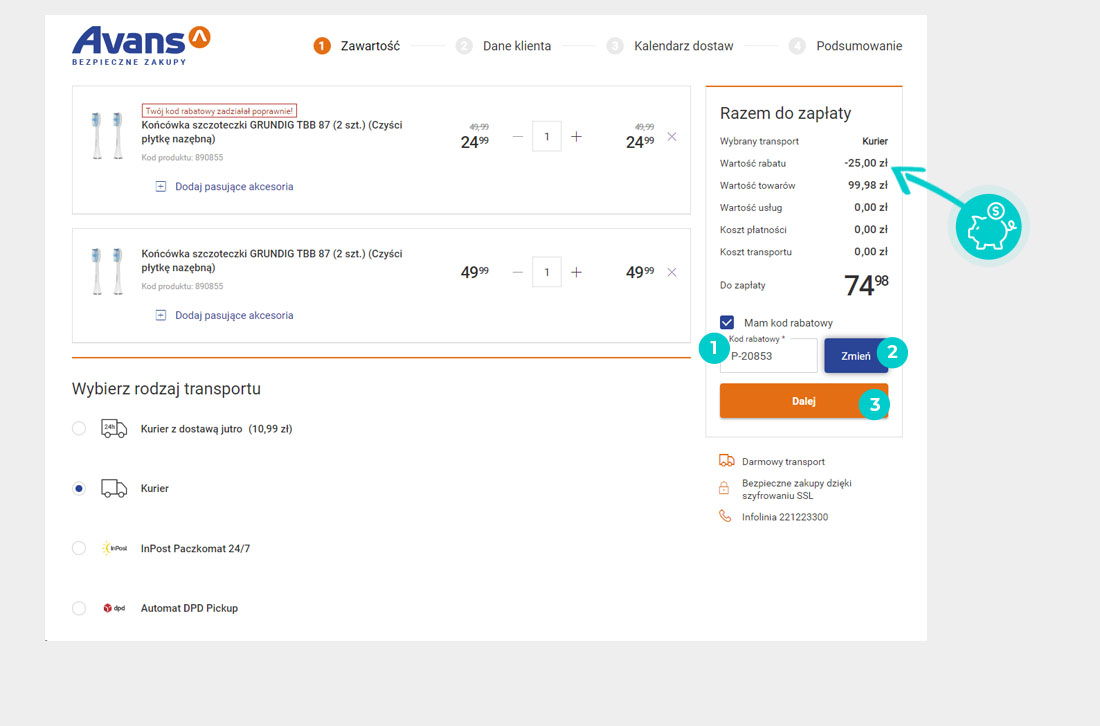Screen dimensions: 1100x726
Task: Click 'Kurier z dostawą jutro (10,99 zł)' label
Action: click(216, 429)
